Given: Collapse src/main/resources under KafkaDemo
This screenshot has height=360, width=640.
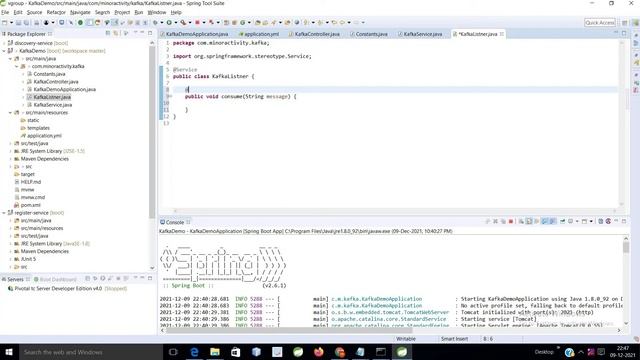Looking at the screenshot, I should pos(11,112).
